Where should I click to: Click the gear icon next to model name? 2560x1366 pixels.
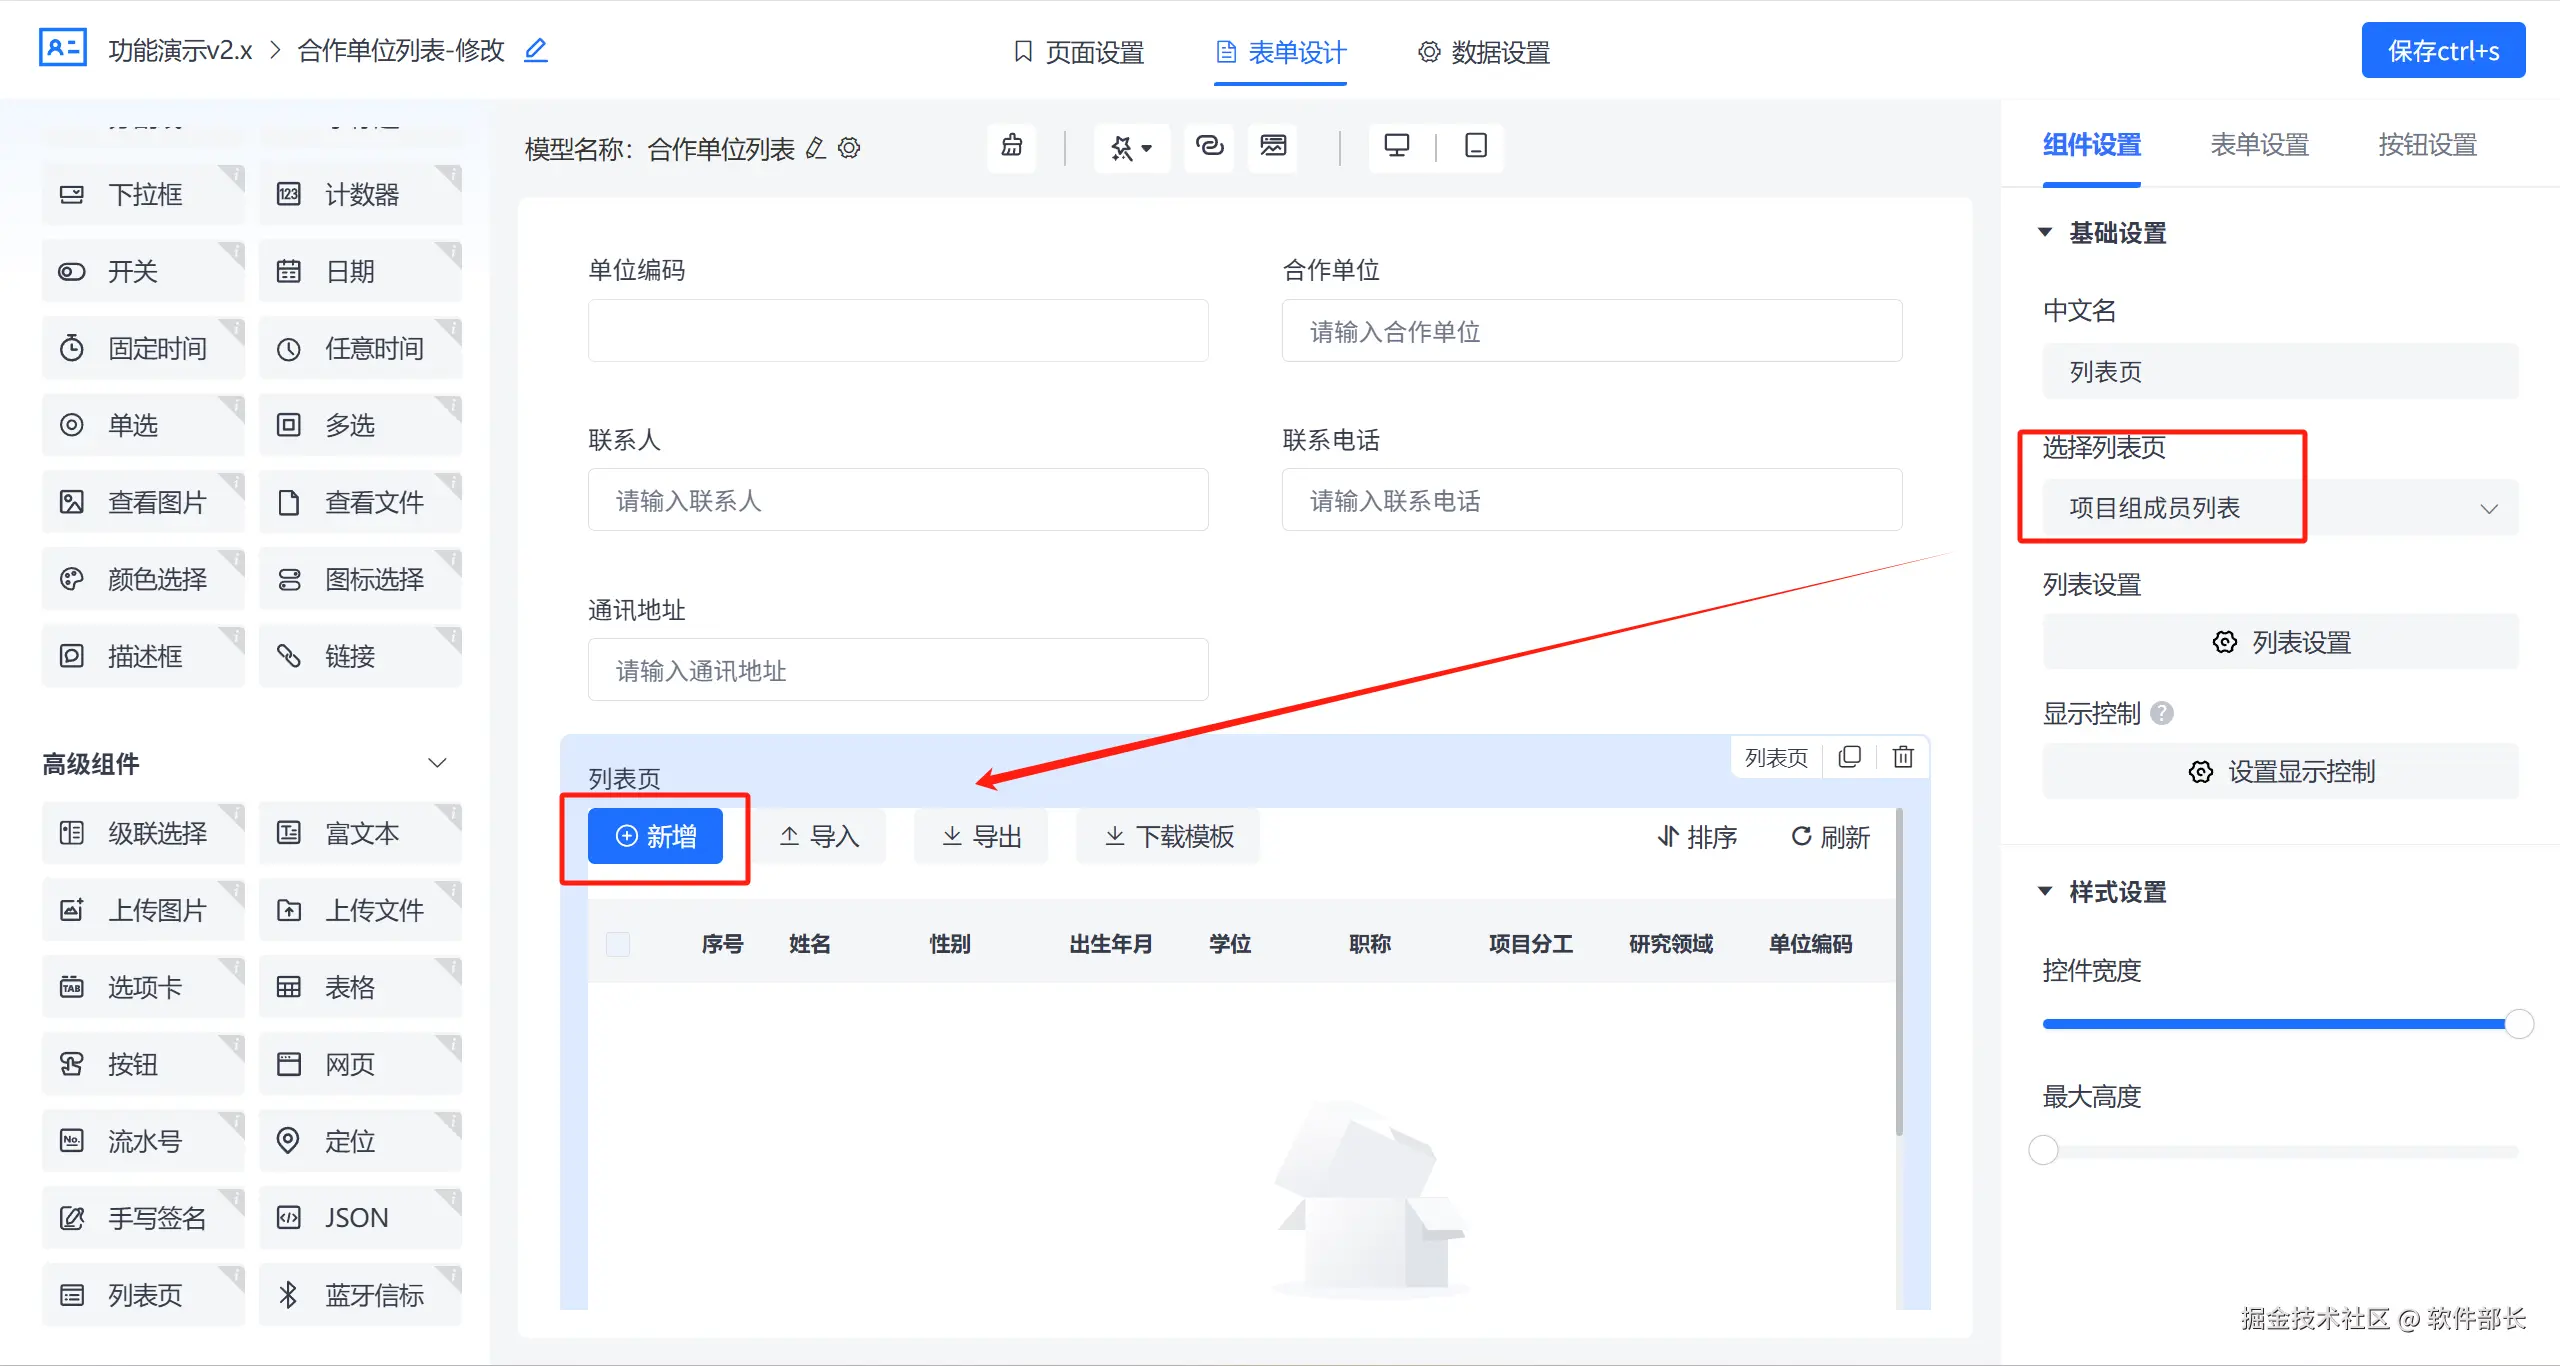[849, 148]
